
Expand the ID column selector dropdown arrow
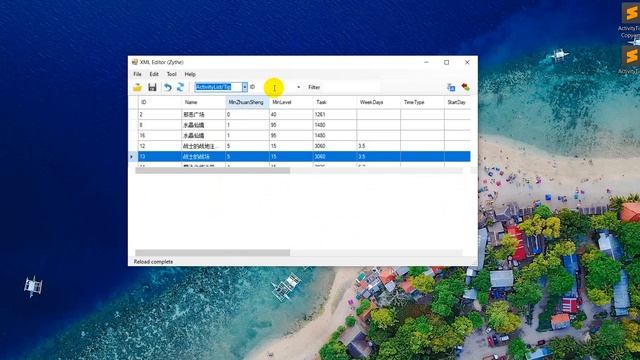click(298, 87)
